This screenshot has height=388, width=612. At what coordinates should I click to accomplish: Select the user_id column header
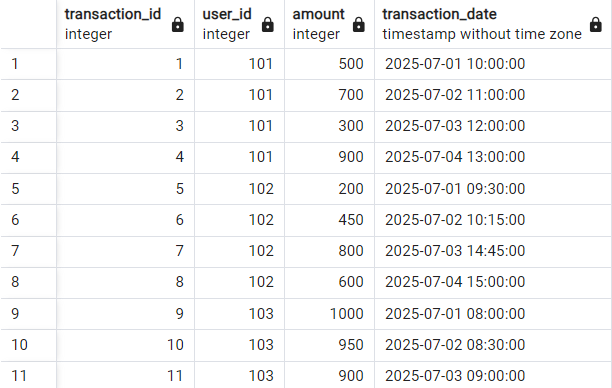coord(239,24)
